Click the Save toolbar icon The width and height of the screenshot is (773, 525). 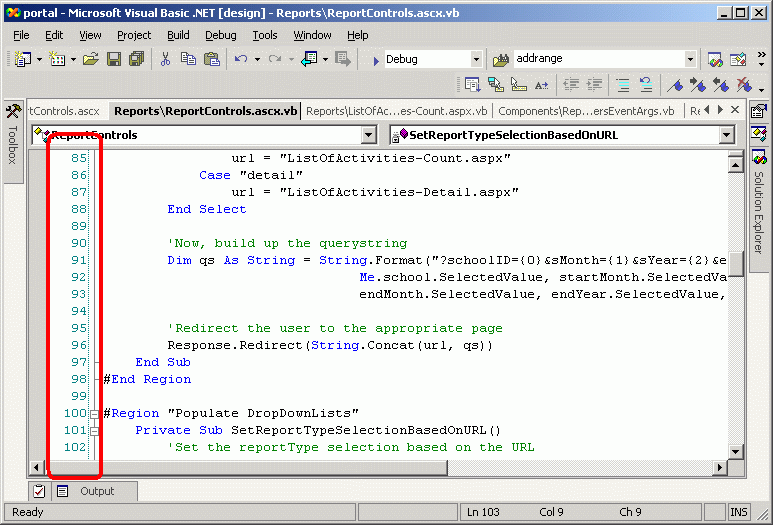coord(113,60)
